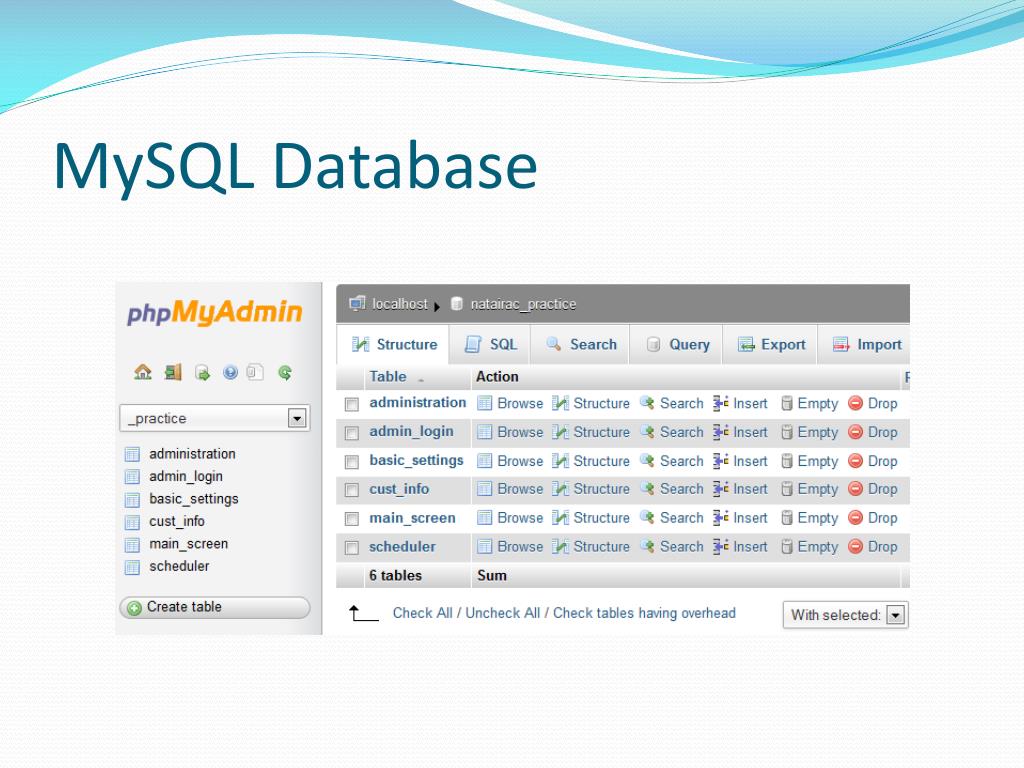Open scheduler table in main list

(402, 547)
